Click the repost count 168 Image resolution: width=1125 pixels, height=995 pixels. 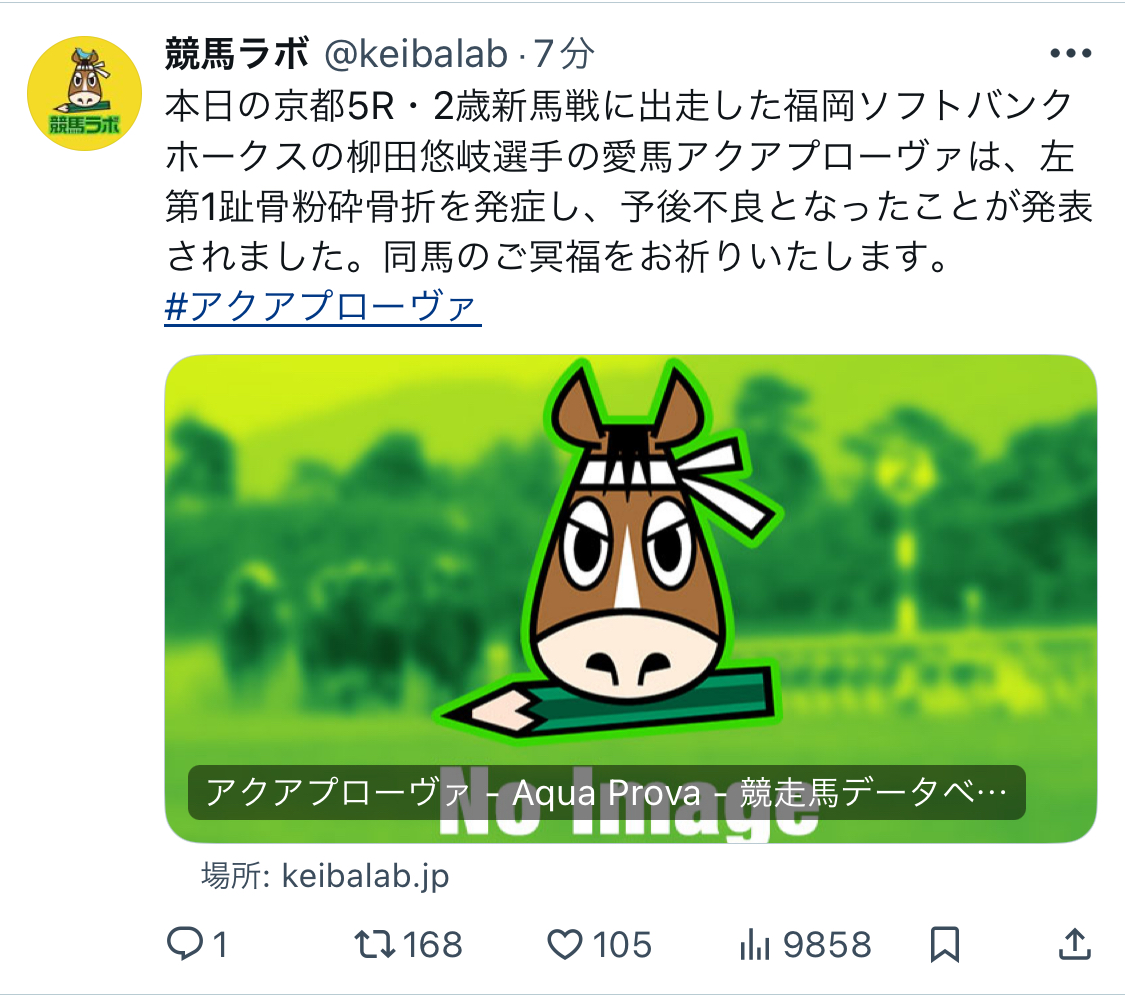433,944
